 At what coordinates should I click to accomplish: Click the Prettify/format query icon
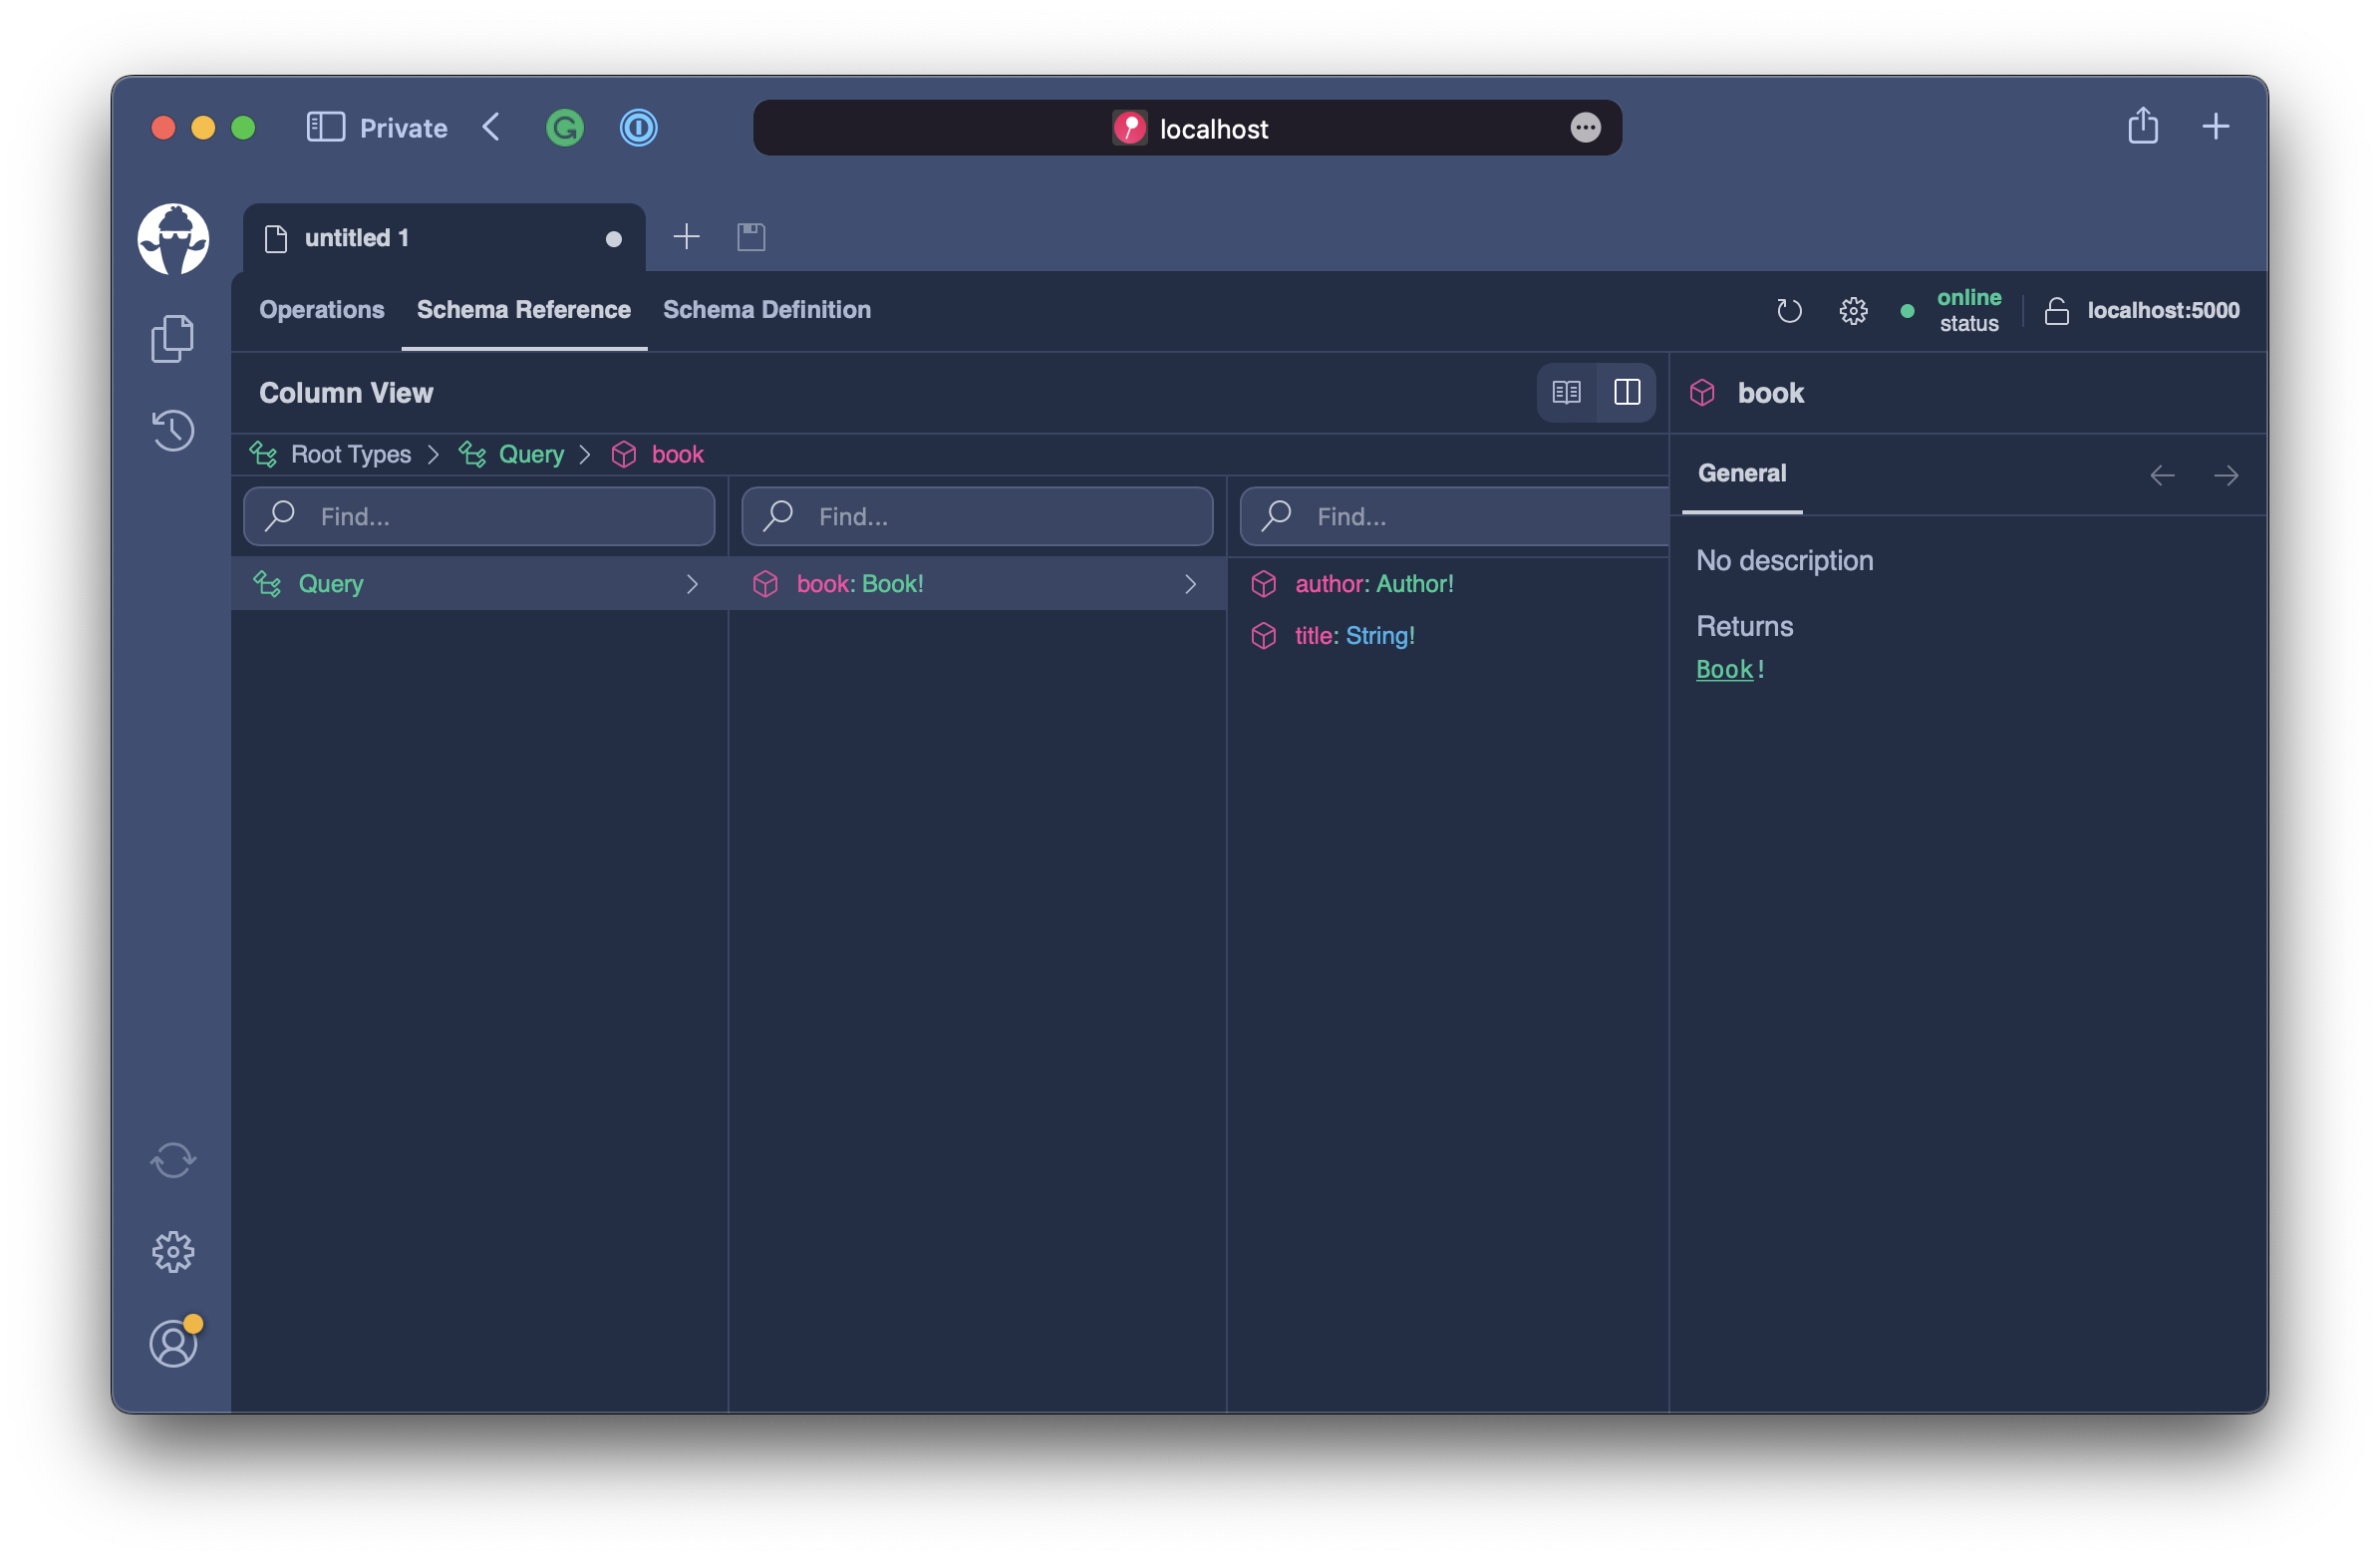click(x=1788, y=310)
